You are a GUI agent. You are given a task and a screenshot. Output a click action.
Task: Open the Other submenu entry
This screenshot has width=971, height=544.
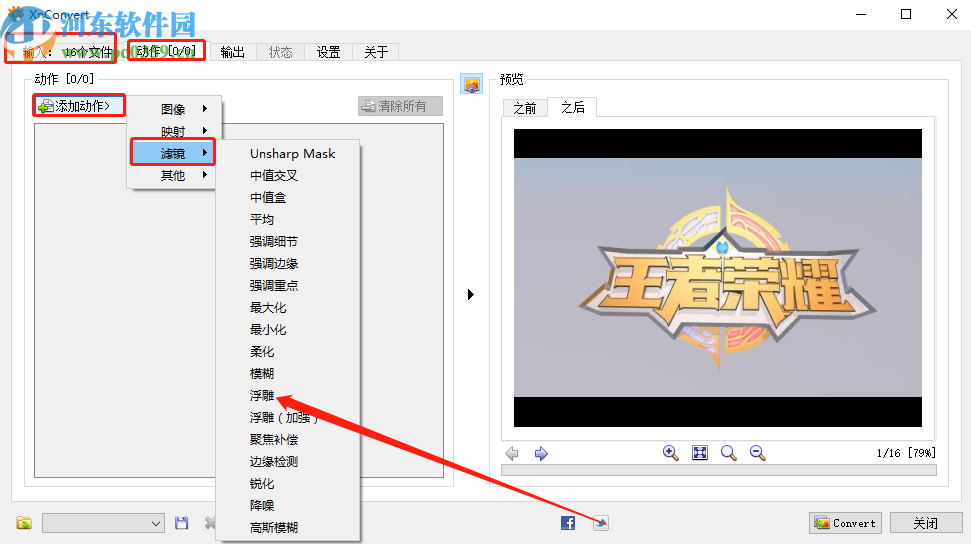pos(173,175)
